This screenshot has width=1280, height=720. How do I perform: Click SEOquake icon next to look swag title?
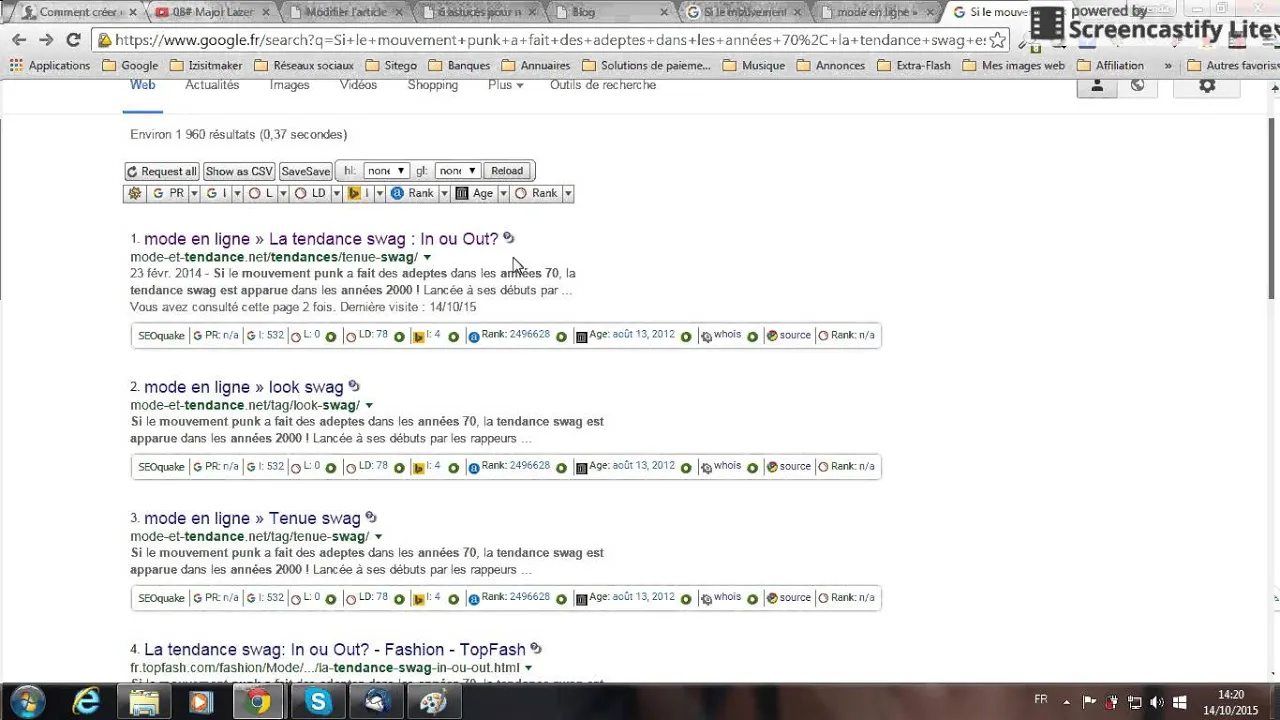click(354, 386)
